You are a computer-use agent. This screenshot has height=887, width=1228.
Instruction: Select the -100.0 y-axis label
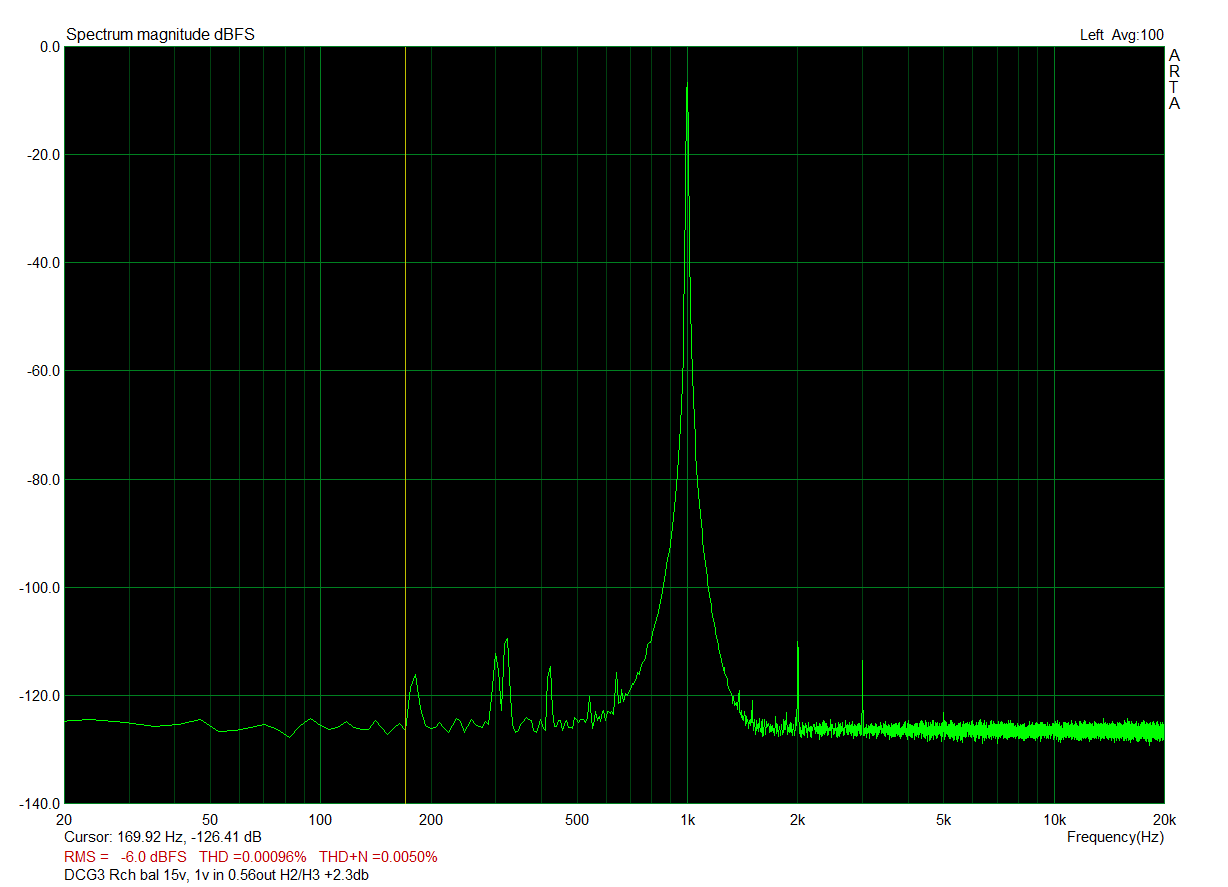tap(39, 588)
